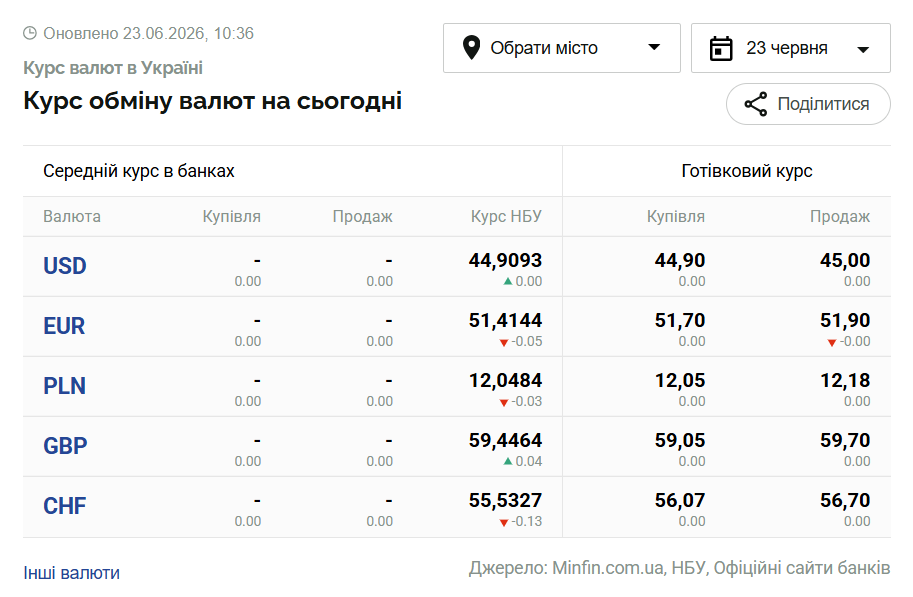Screen dimensions: 913x597
Task: Open 'Курс валют в Україні' link
Action: (x=113, y=68)
